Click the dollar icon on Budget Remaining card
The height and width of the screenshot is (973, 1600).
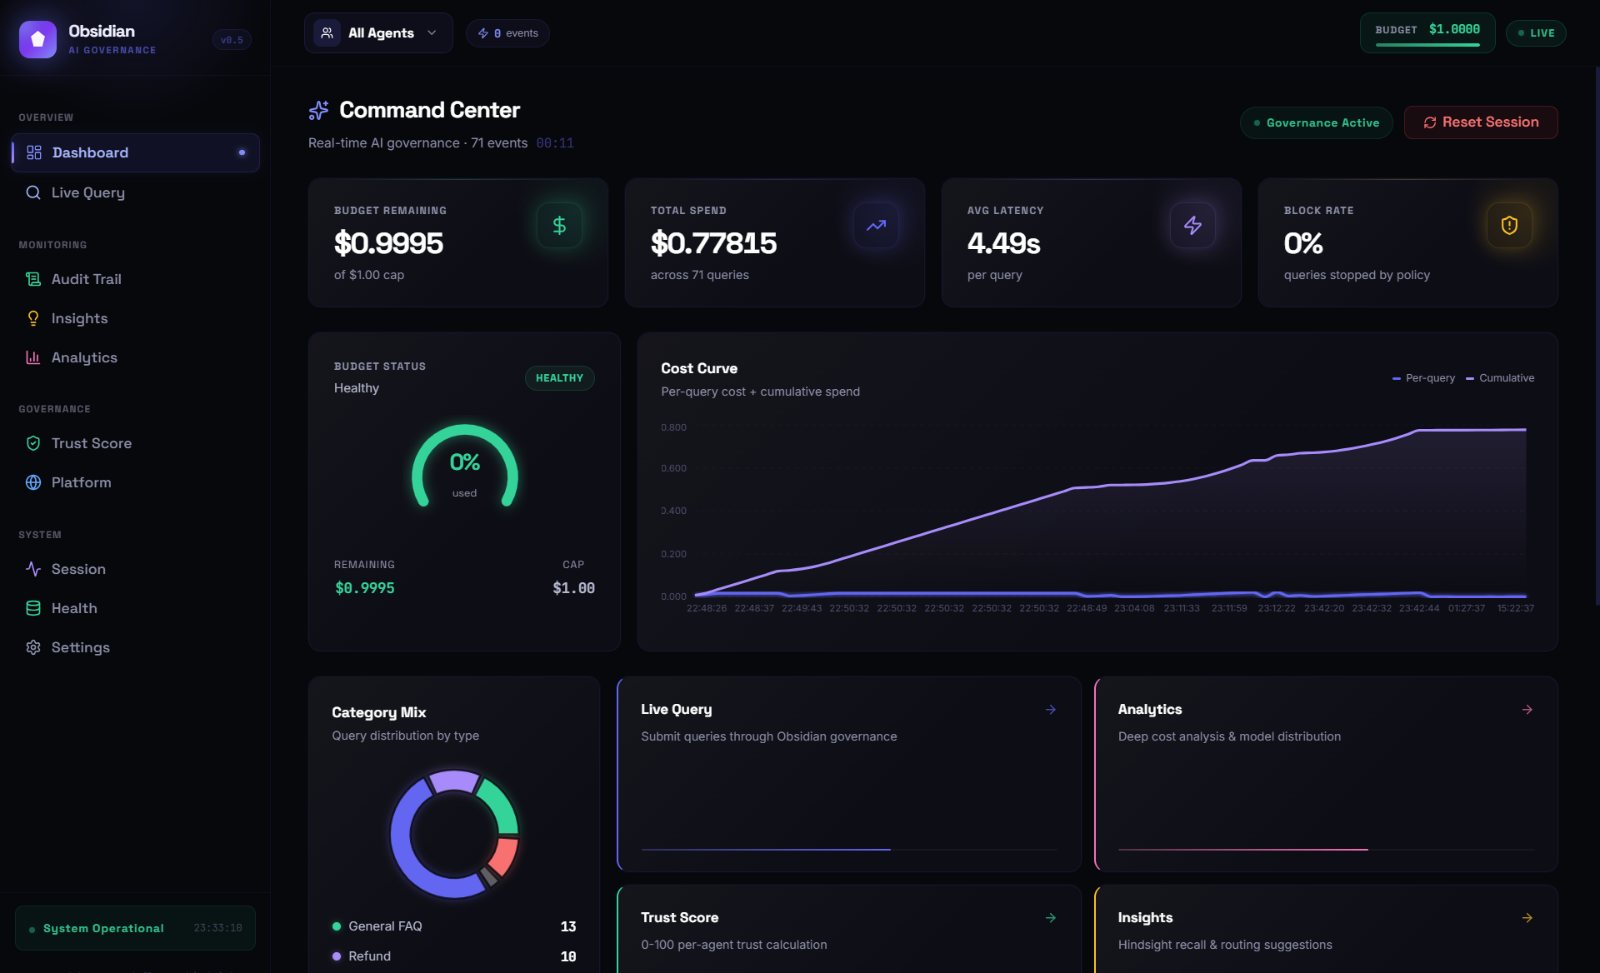tap(559, 225)
